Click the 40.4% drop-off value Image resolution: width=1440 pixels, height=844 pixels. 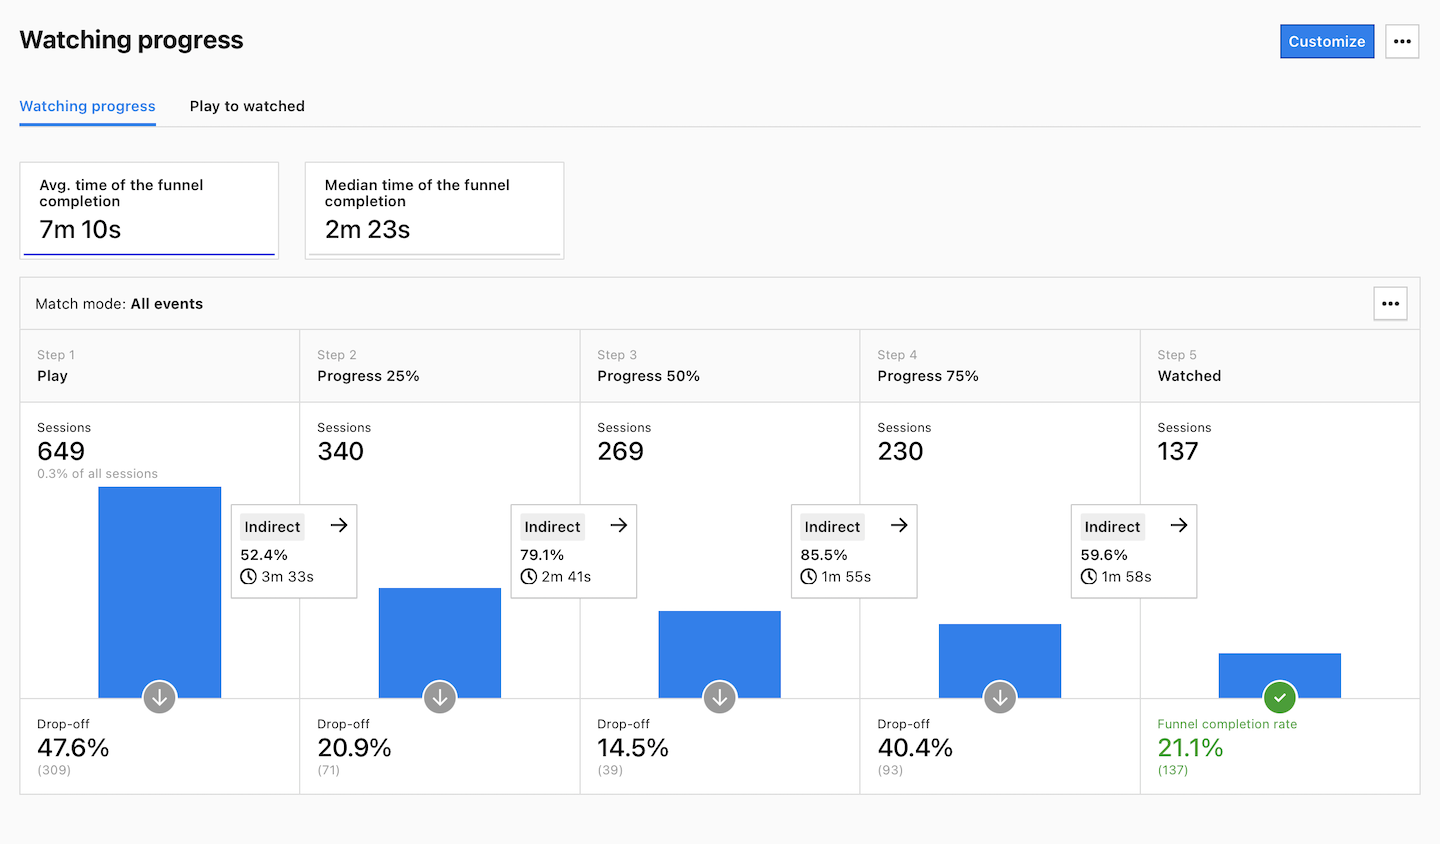click(x=915, y=748)
